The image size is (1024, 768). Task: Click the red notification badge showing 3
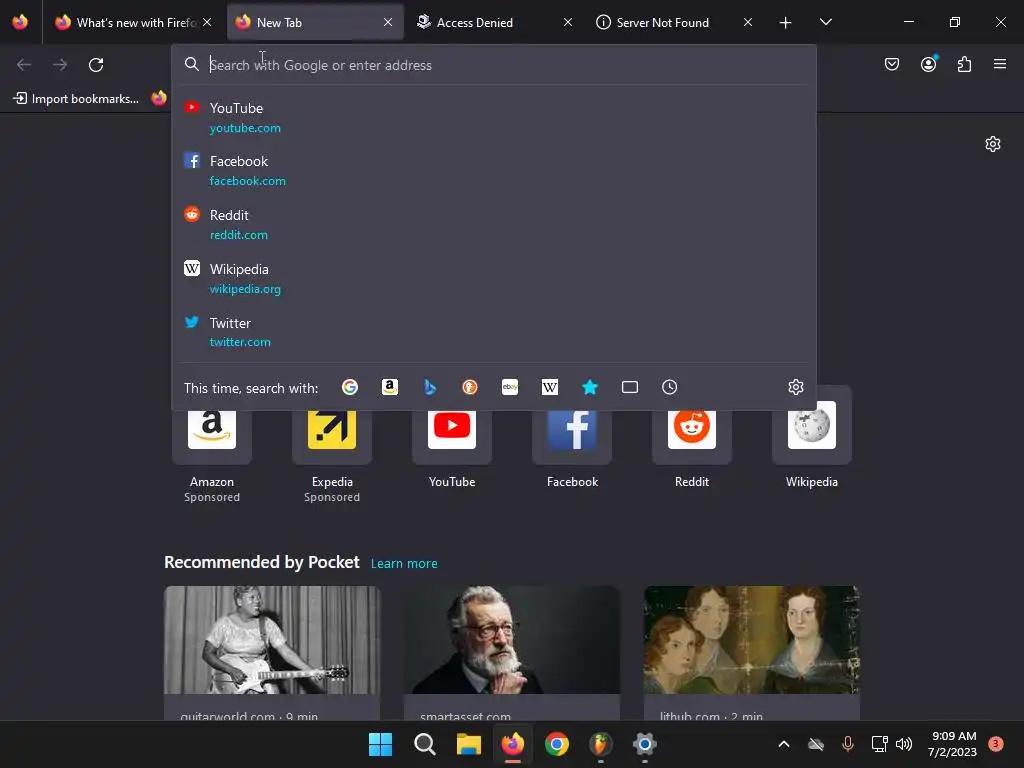tap(995, 743)
